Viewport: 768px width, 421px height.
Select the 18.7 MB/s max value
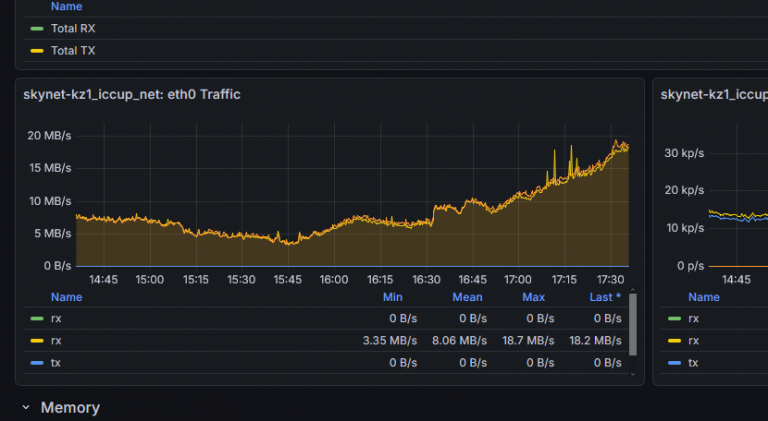(x=528, y=341)
